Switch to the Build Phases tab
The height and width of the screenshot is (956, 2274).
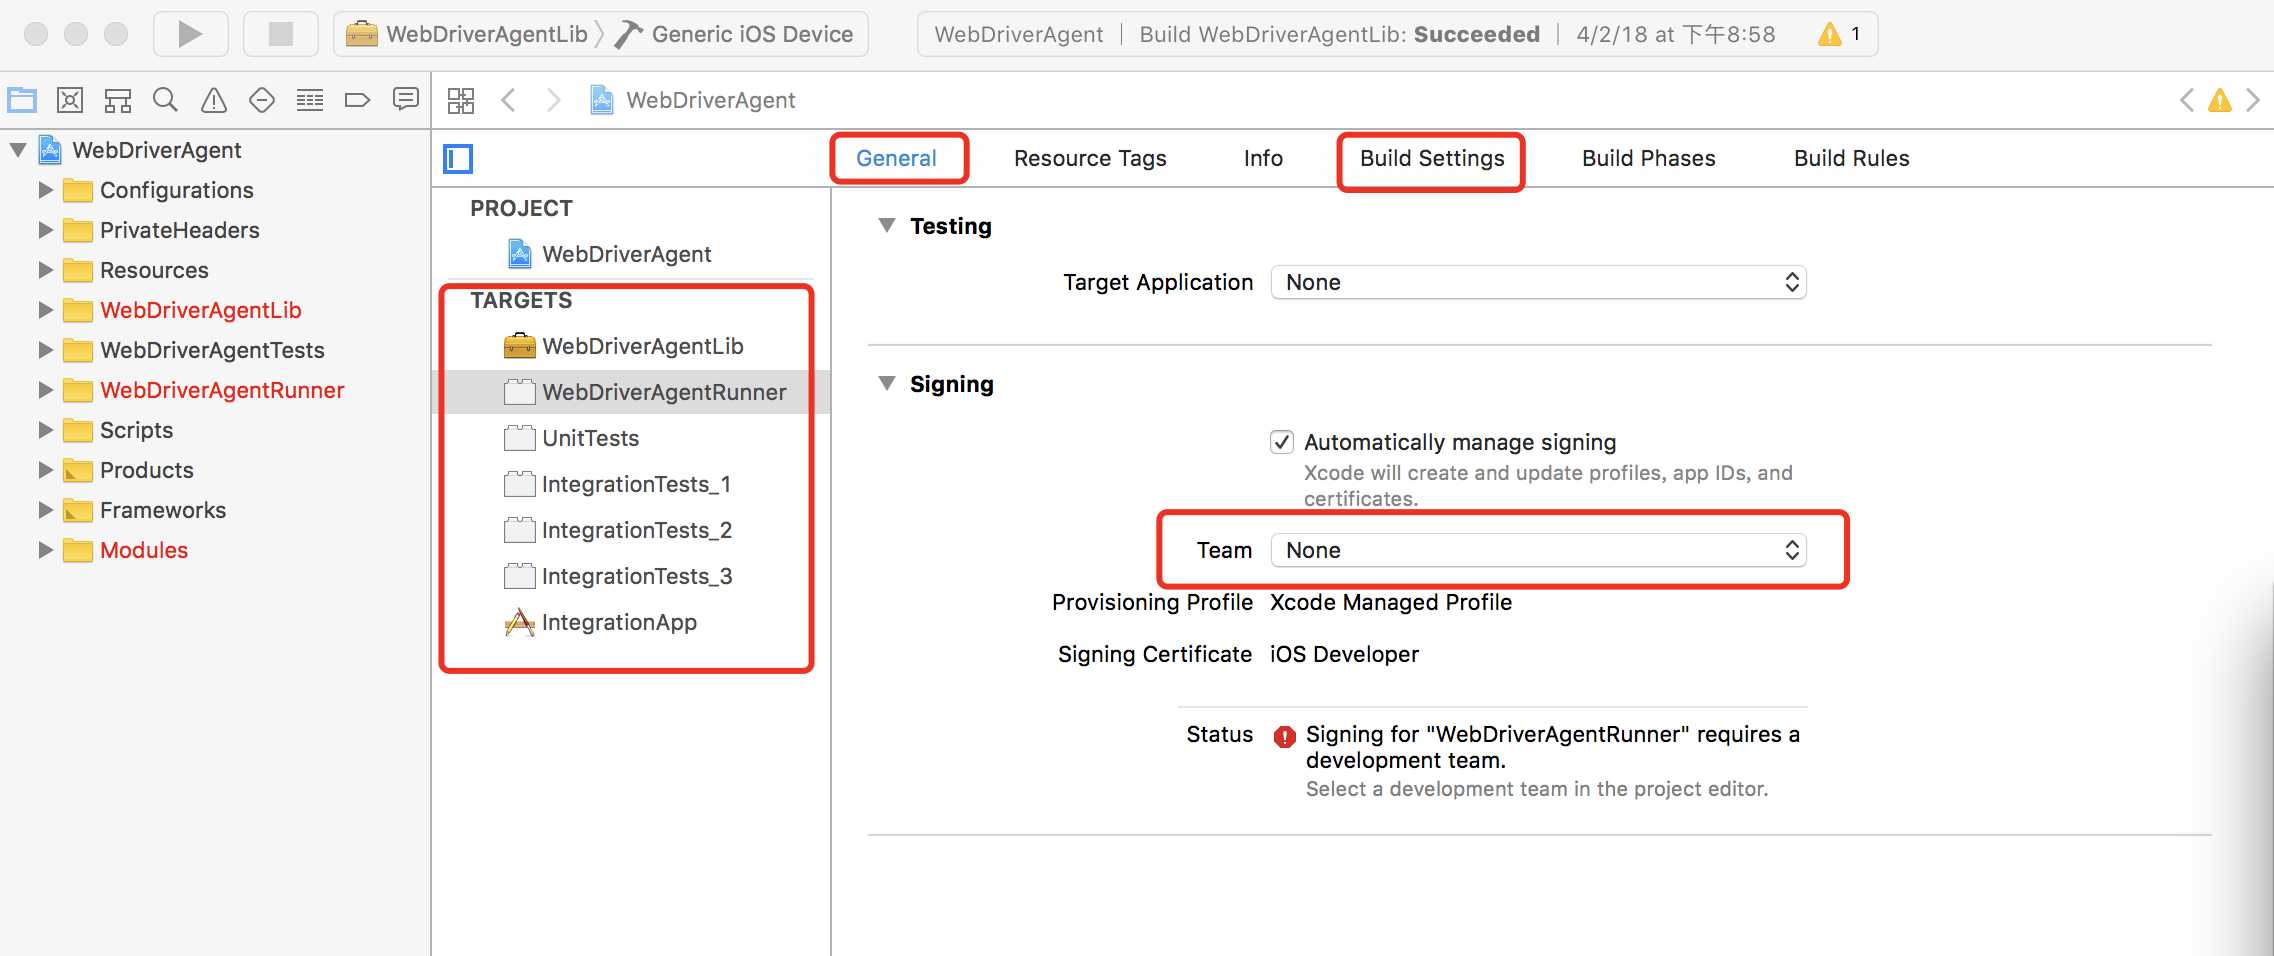[1648, 158]
